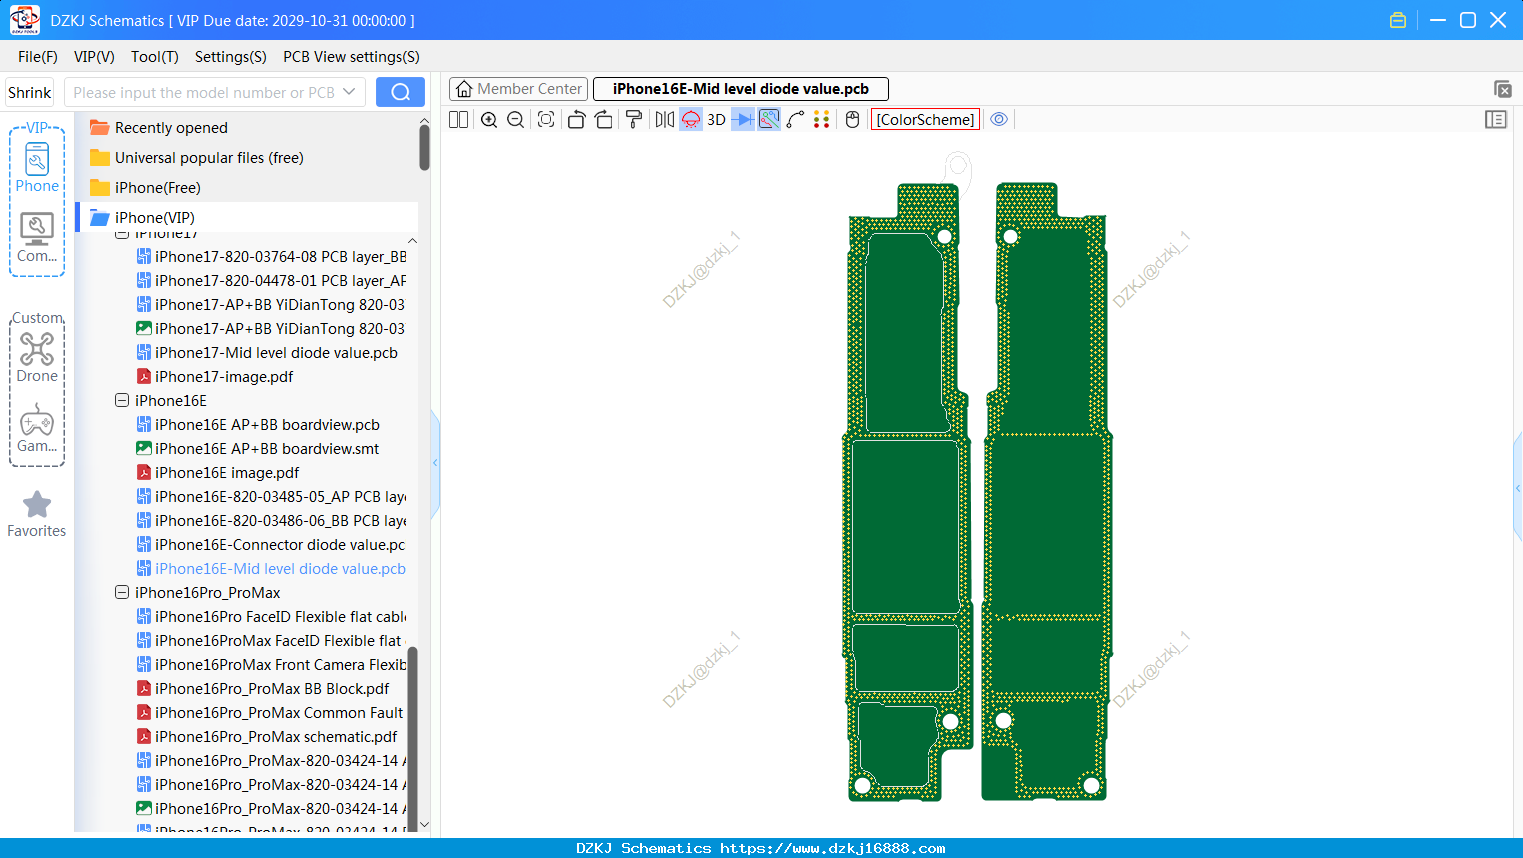Select the Drone category
Viewport: 1523px width, 858px height.
click(37, 358)
